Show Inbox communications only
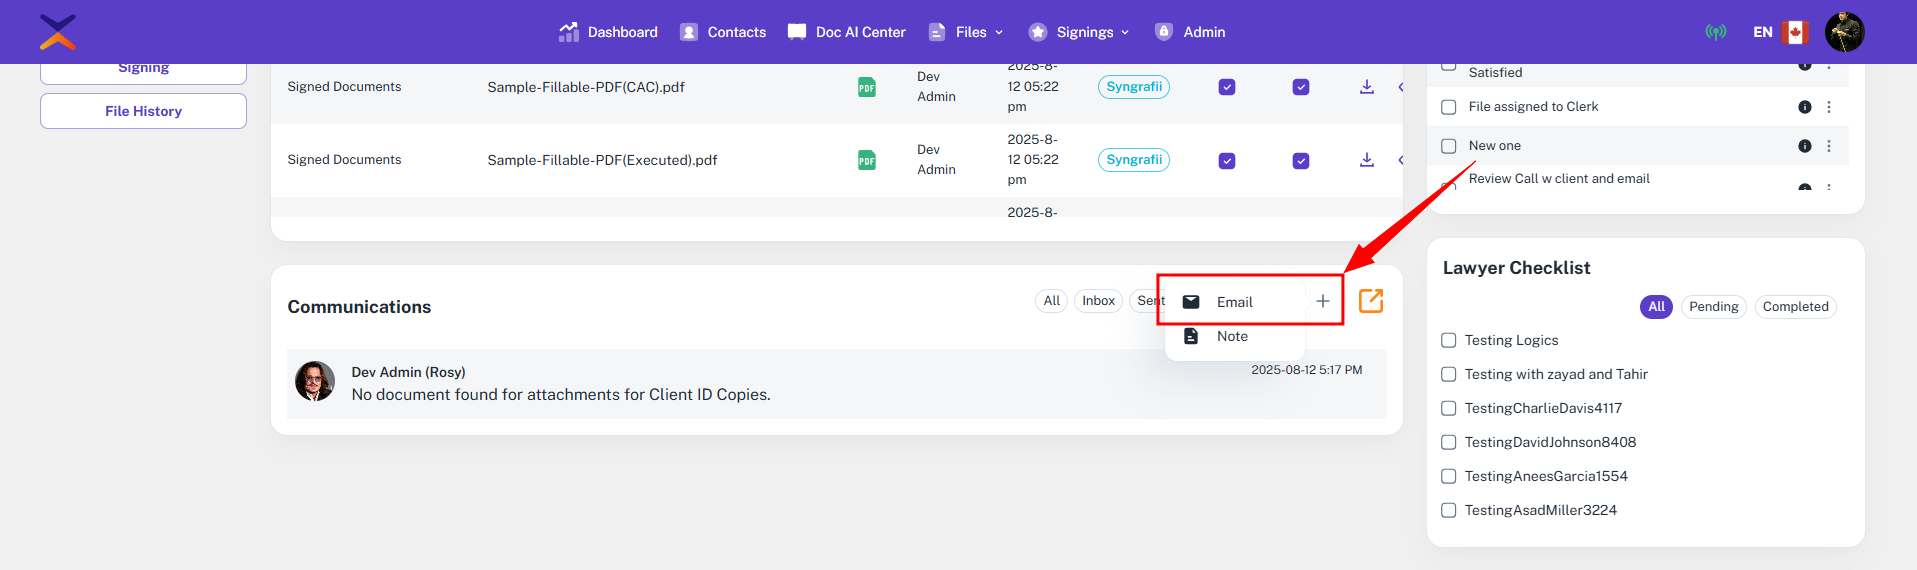The width and height of the screenshot is (1917, 570). click(1098, 301)
